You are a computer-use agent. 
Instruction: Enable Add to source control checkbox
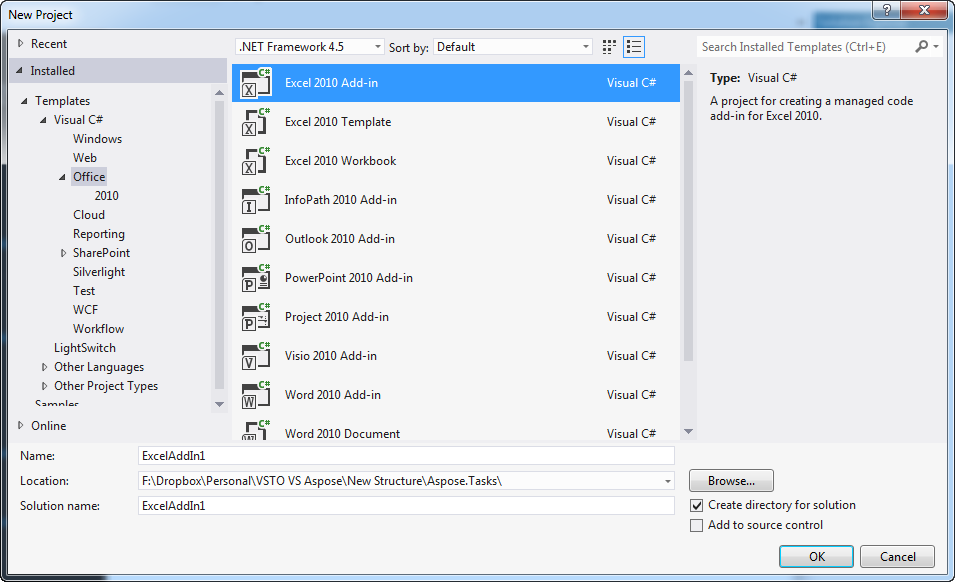pyautogui.click(x=697, y=525)
